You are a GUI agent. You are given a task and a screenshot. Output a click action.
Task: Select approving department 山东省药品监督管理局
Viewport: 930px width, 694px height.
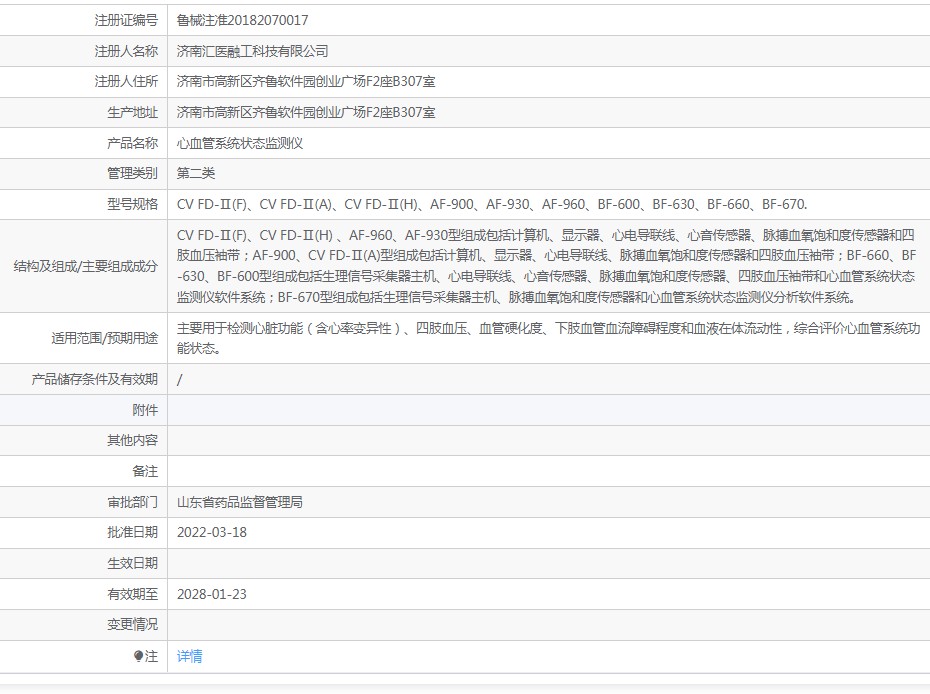point(240,502)
